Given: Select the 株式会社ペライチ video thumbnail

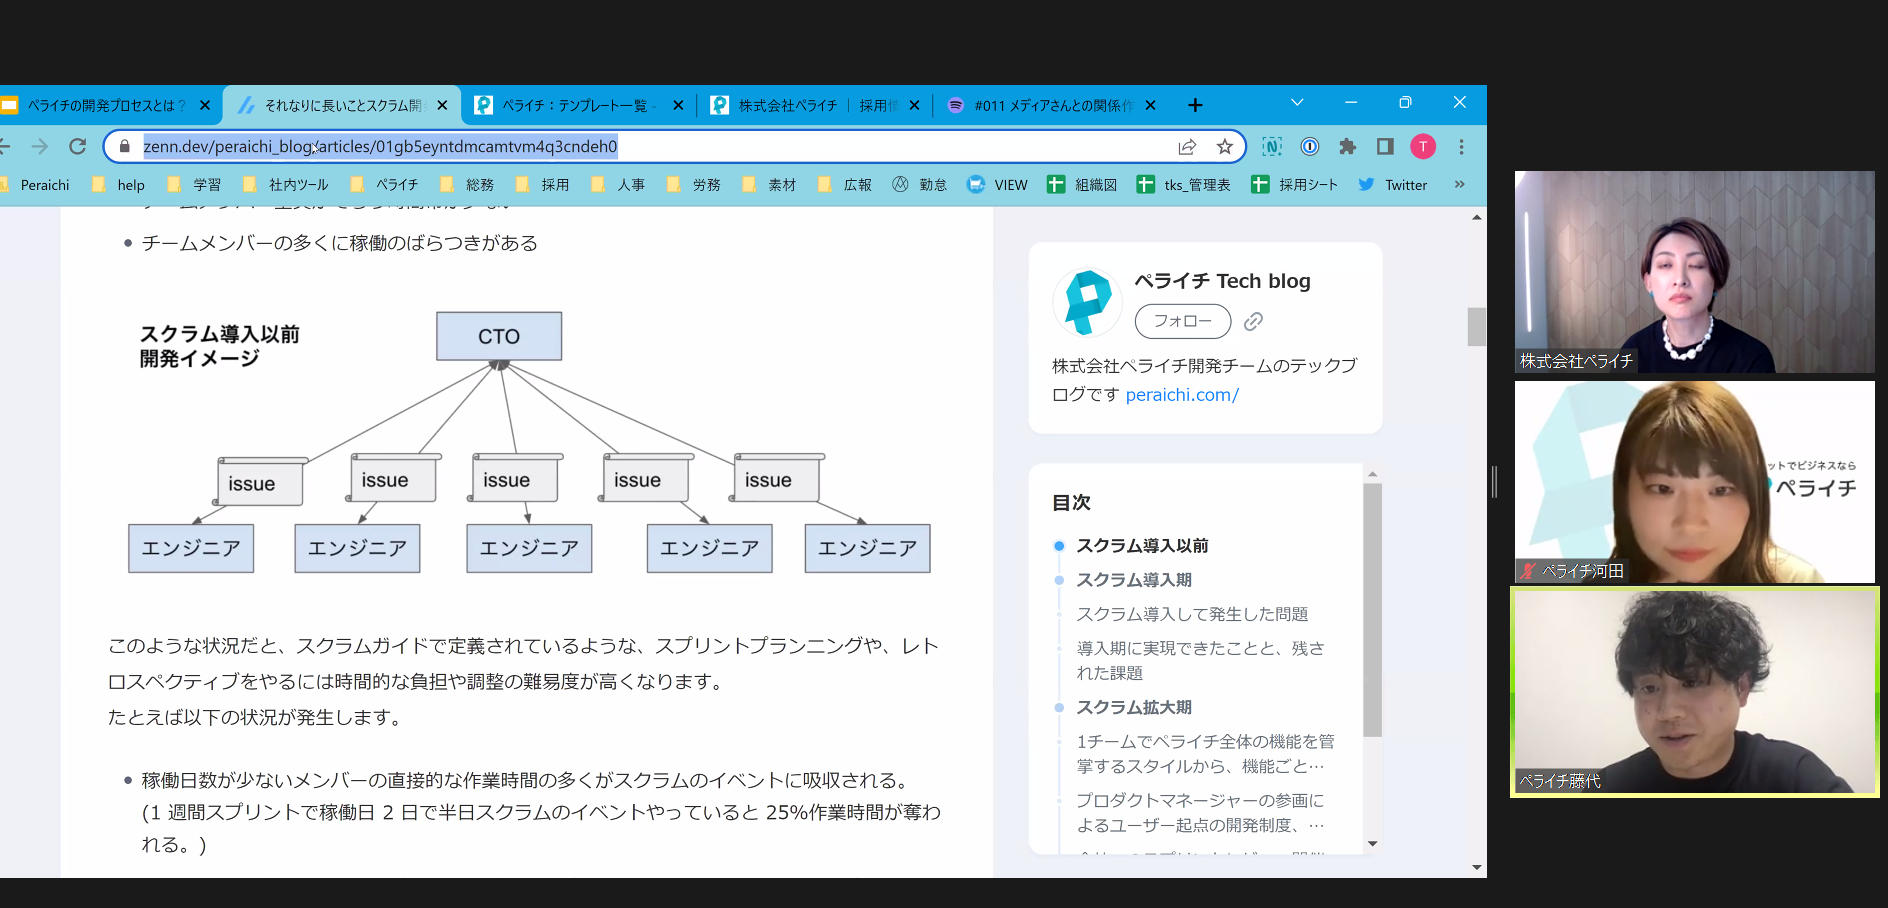Looking at the screenshot, I should tap(1694, 272).
